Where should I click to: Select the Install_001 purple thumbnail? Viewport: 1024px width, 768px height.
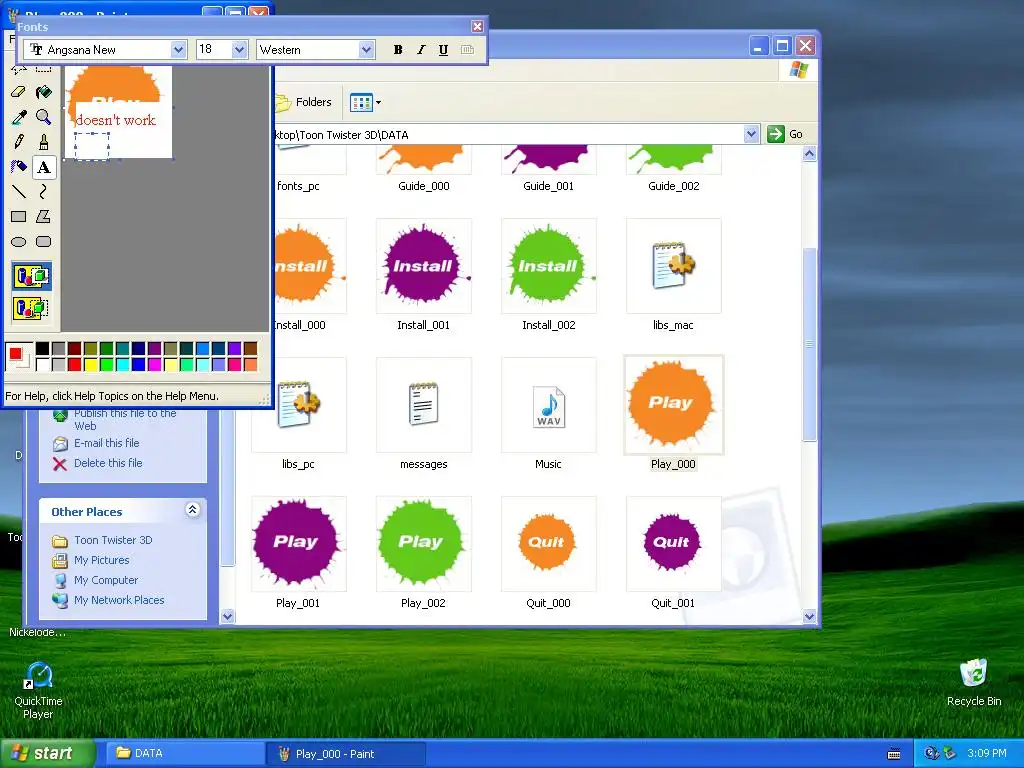(423, 266)
